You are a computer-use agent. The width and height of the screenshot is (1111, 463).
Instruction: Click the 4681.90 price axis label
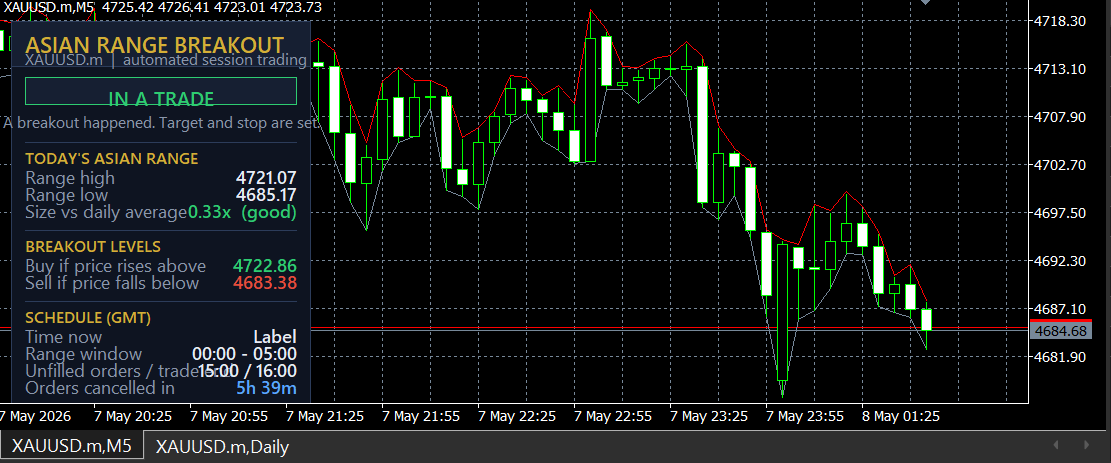click(x=1060, y=357)
